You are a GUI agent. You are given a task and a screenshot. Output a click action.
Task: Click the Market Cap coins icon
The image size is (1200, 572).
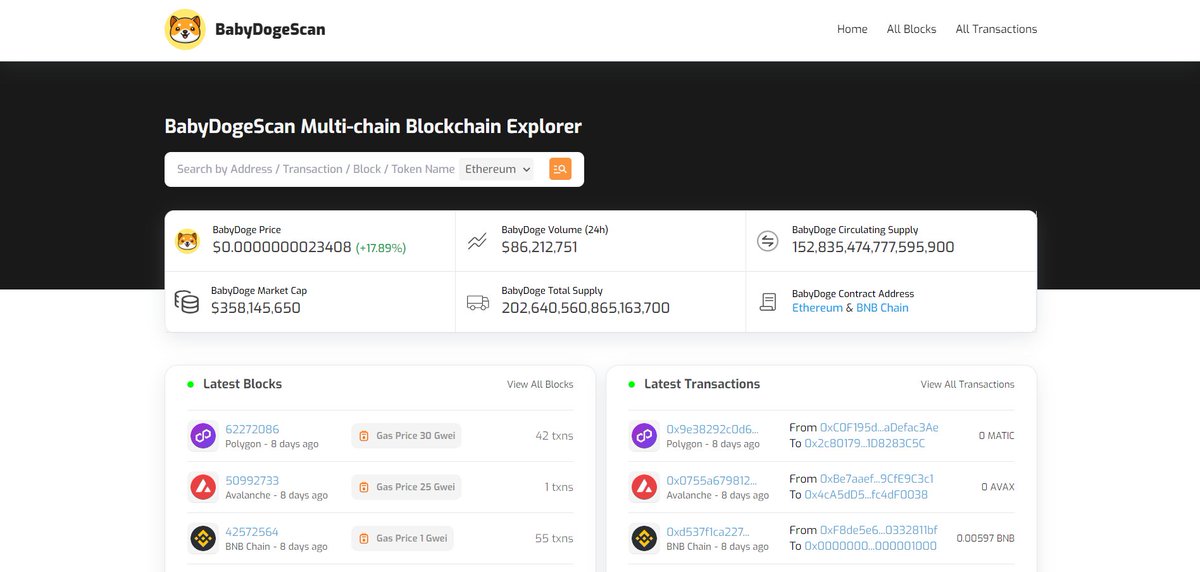[187, 302]
